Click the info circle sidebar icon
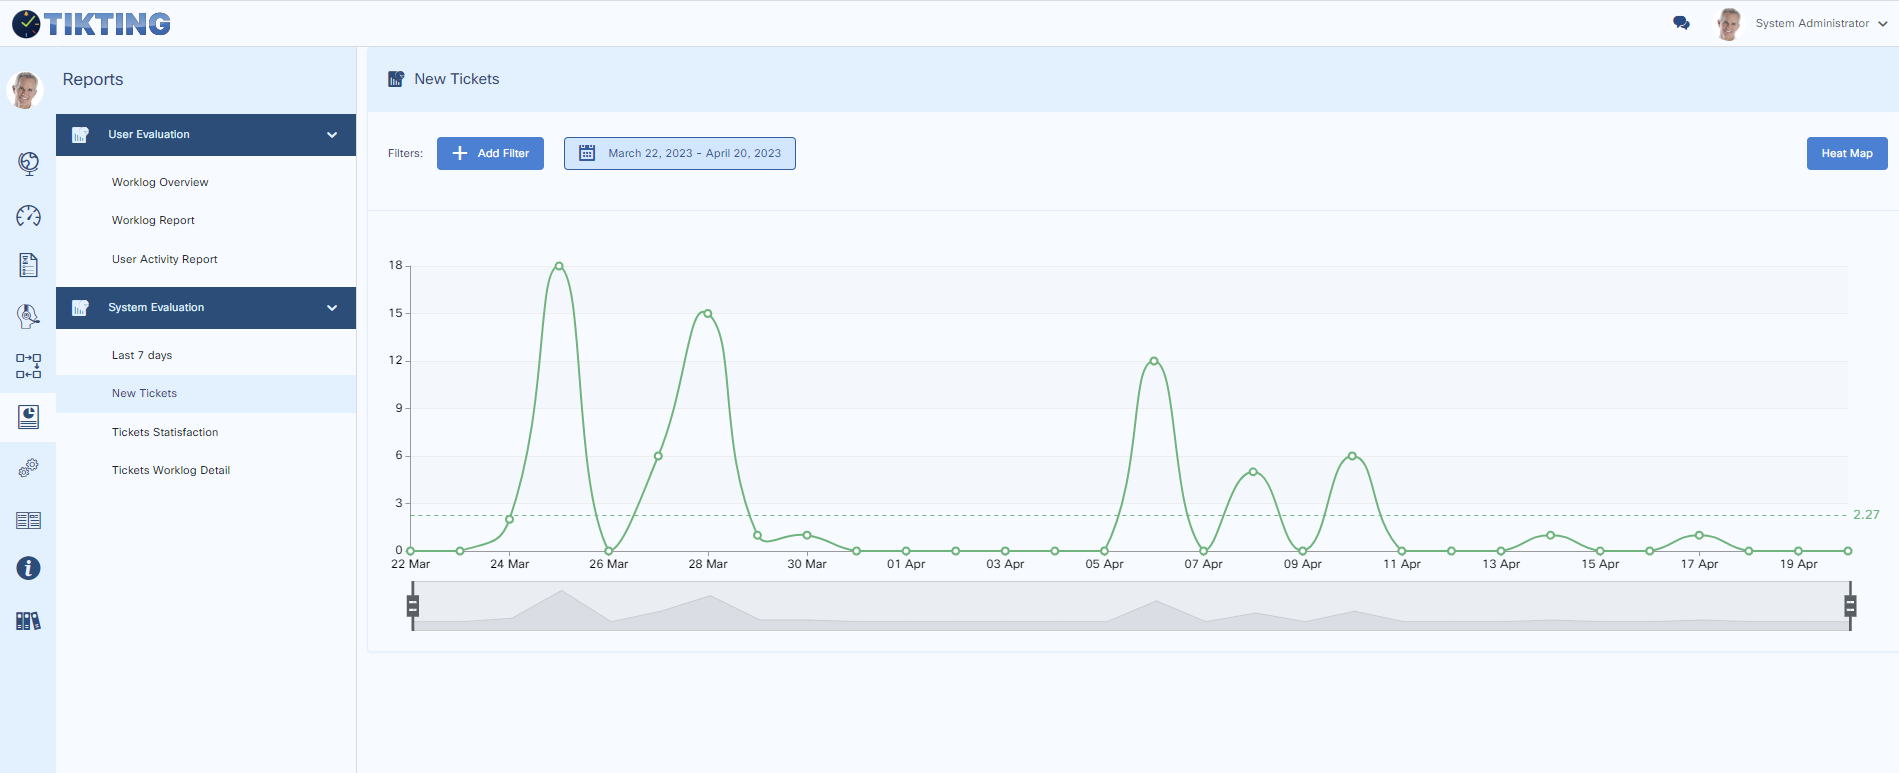Screen dimensions: 1899x773 click(x=28, y=569)
